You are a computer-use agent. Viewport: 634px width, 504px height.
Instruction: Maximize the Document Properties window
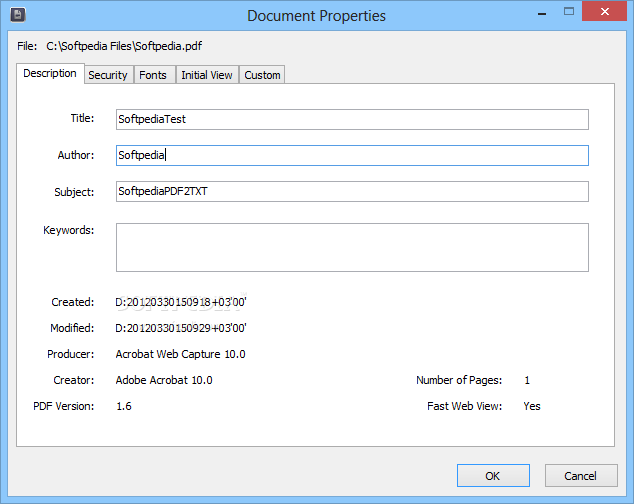tap(569, 12)
